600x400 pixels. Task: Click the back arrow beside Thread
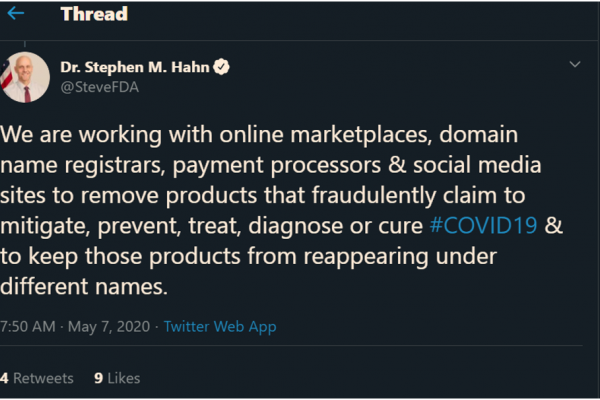(x=16, y=14)
